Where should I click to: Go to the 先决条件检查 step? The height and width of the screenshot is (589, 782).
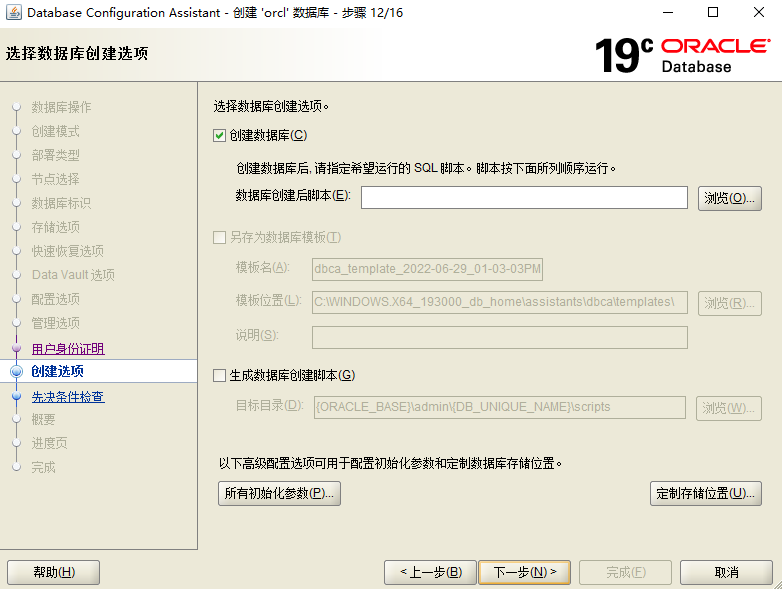point(68,397)
